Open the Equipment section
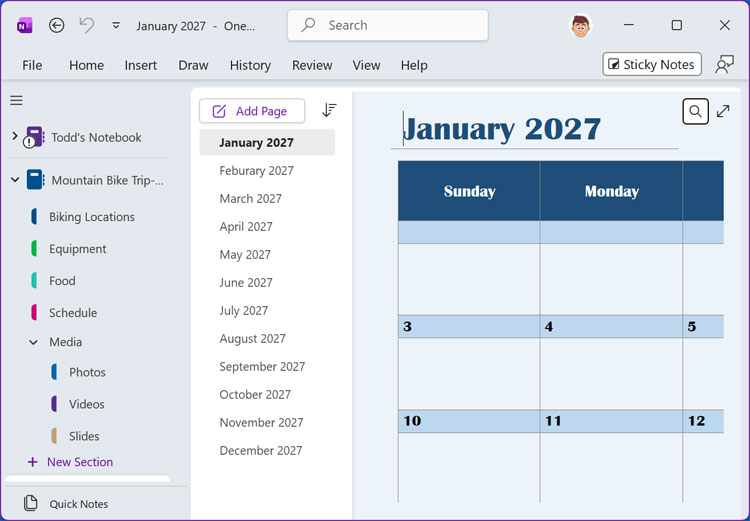The height and width of the screenshot is (521, 750). coord(77,249)
